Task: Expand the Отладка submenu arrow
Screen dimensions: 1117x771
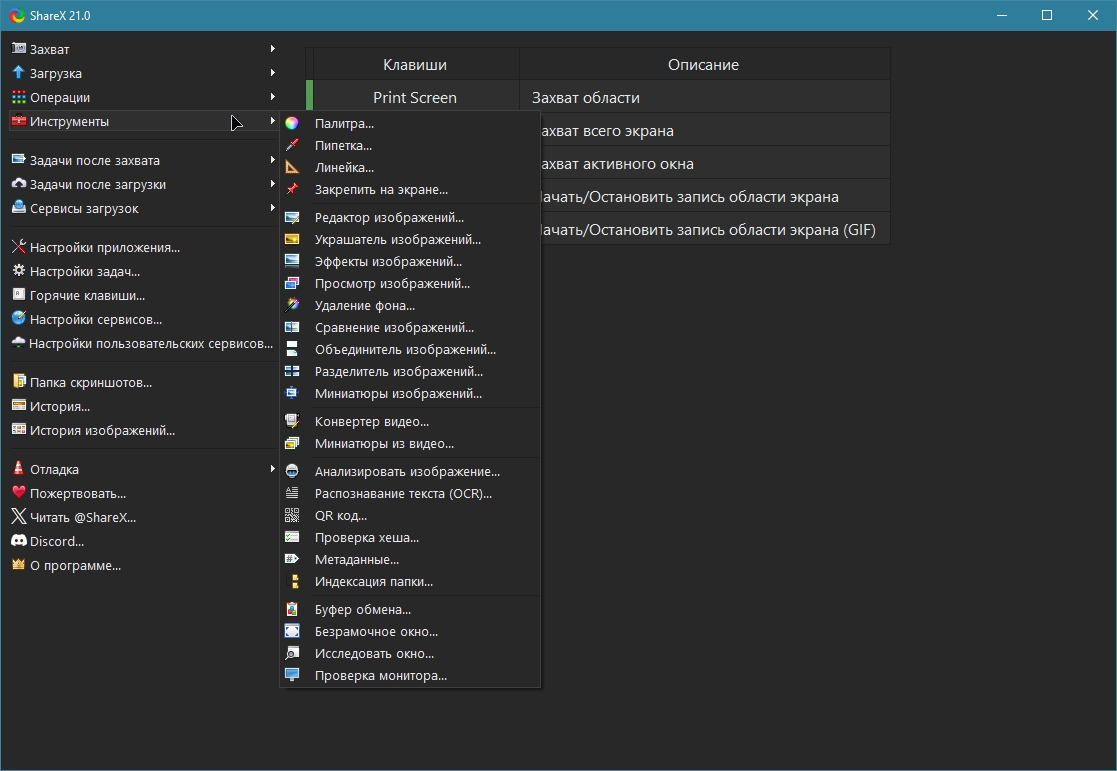Action: [x=273, y=469]
